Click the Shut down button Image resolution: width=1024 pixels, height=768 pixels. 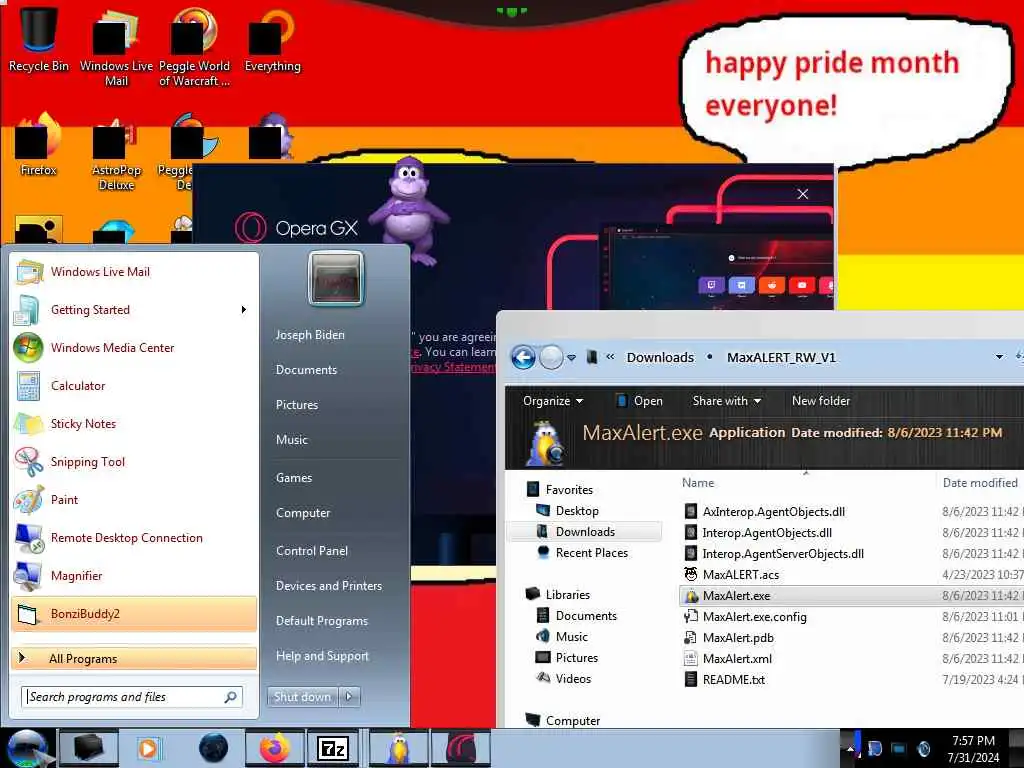(x=302, y=697)
